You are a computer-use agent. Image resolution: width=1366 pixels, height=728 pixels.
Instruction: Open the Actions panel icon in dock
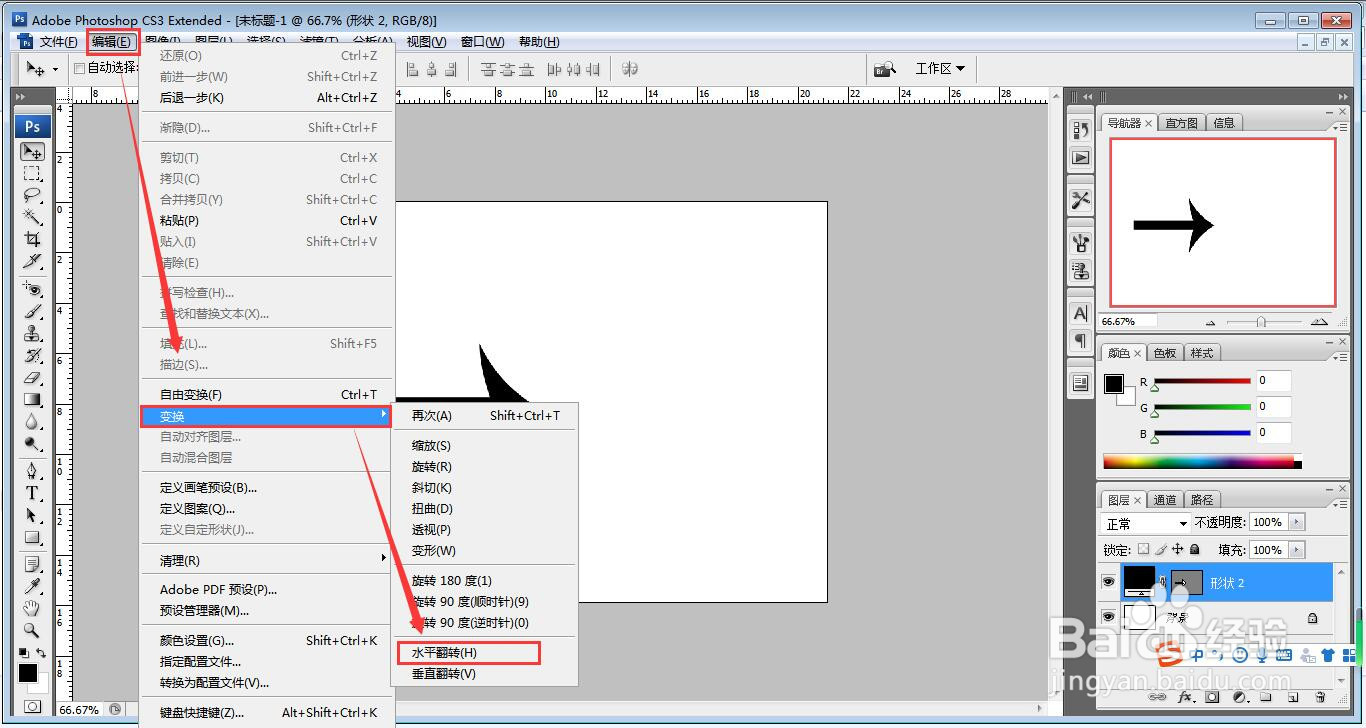1080,158
